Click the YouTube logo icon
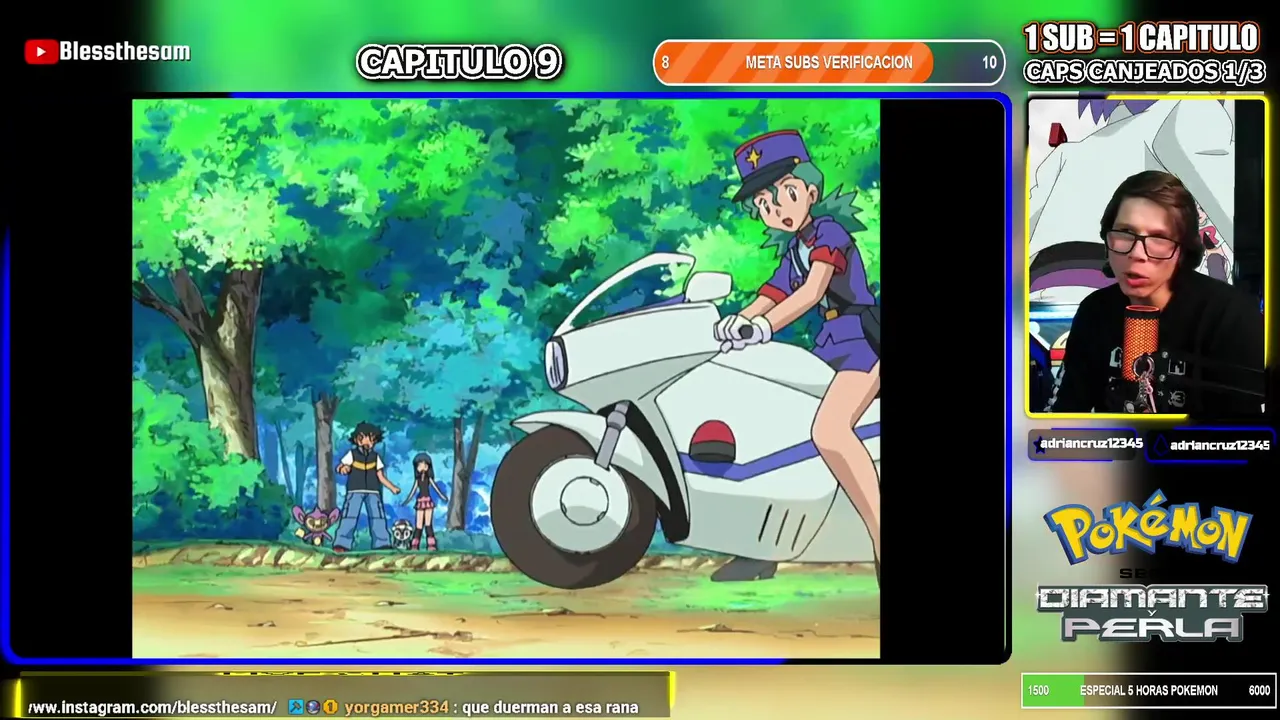The image size is (1280, 720). point(40,52)
